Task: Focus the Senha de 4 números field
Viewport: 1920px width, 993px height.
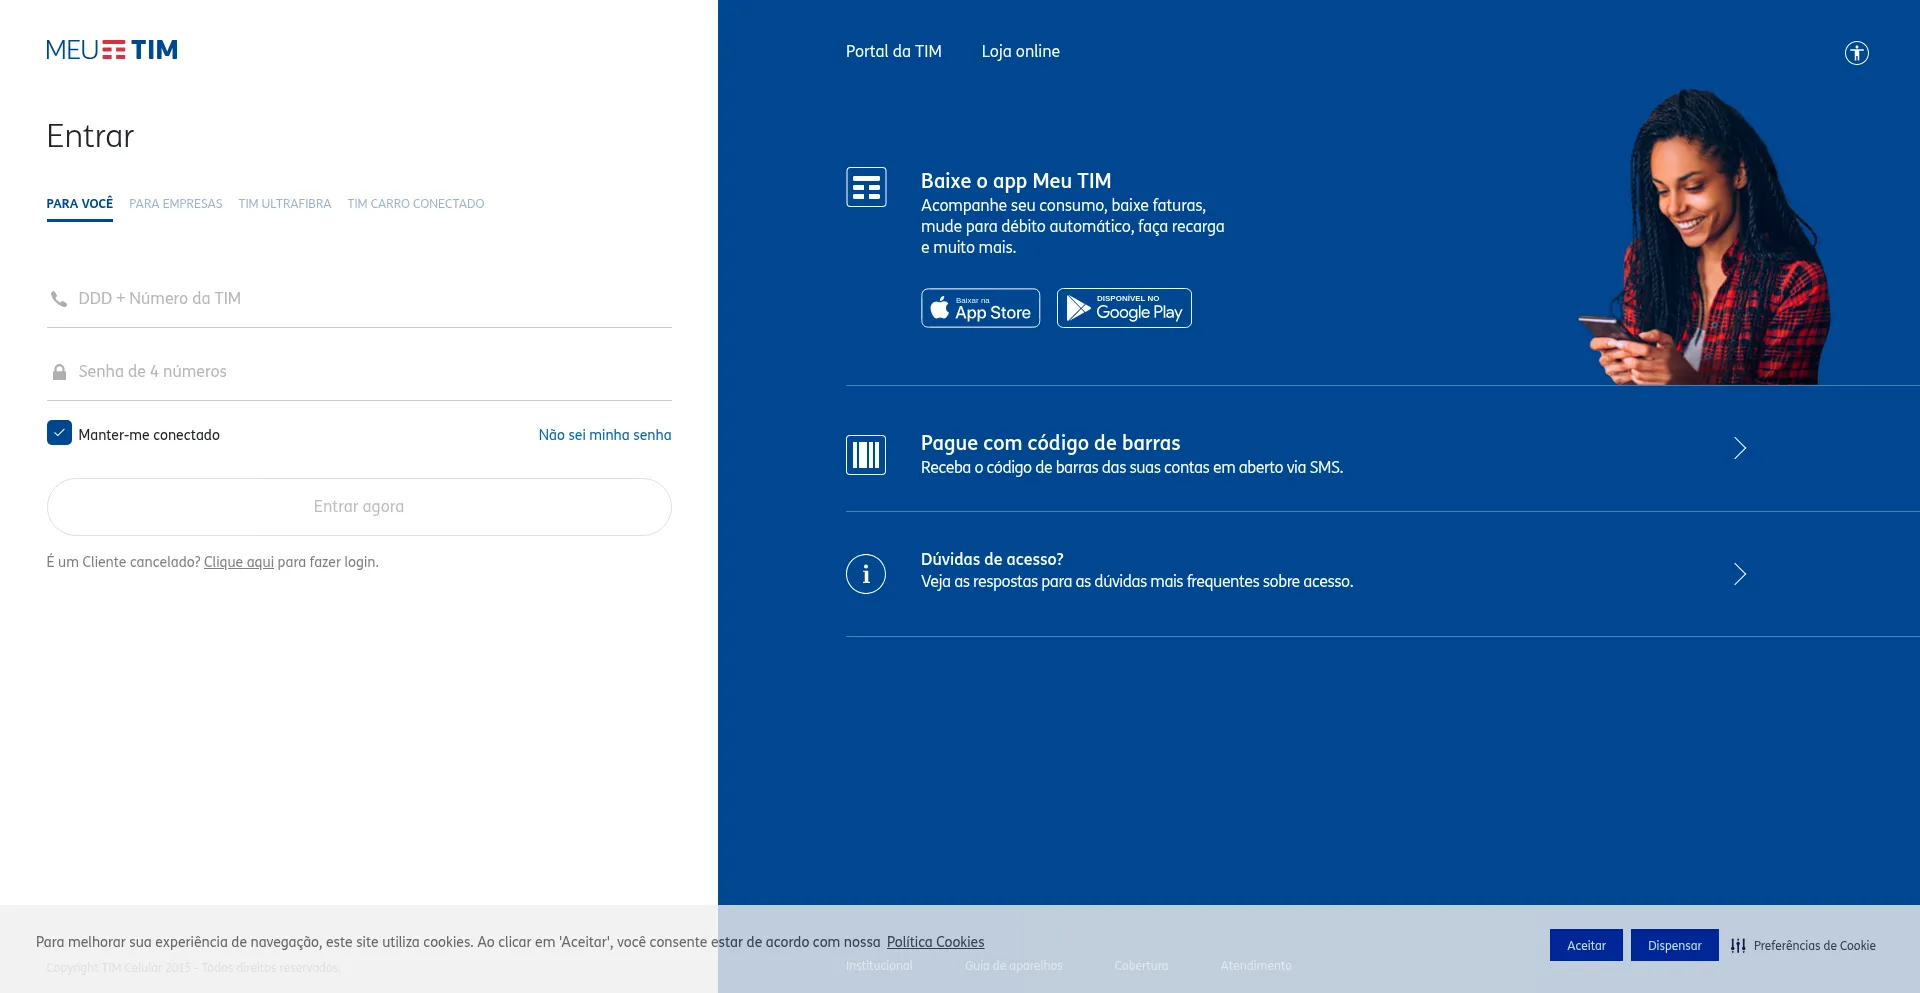Action: tap(359, 372)
